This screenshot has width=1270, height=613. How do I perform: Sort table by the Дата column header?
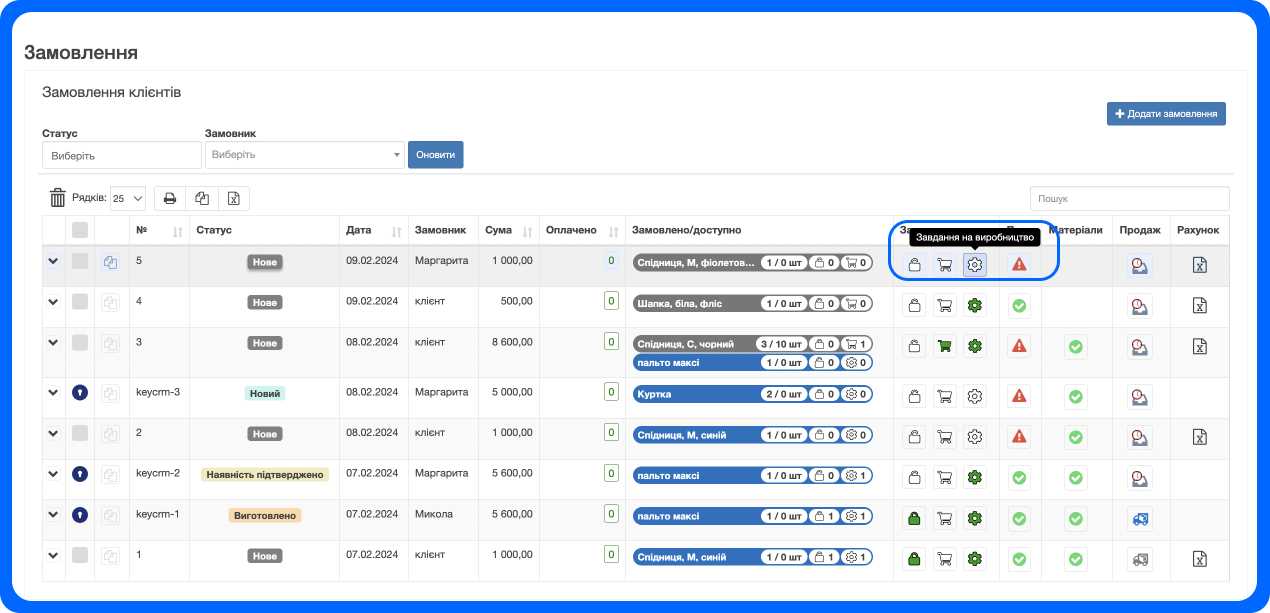(373, 230)
